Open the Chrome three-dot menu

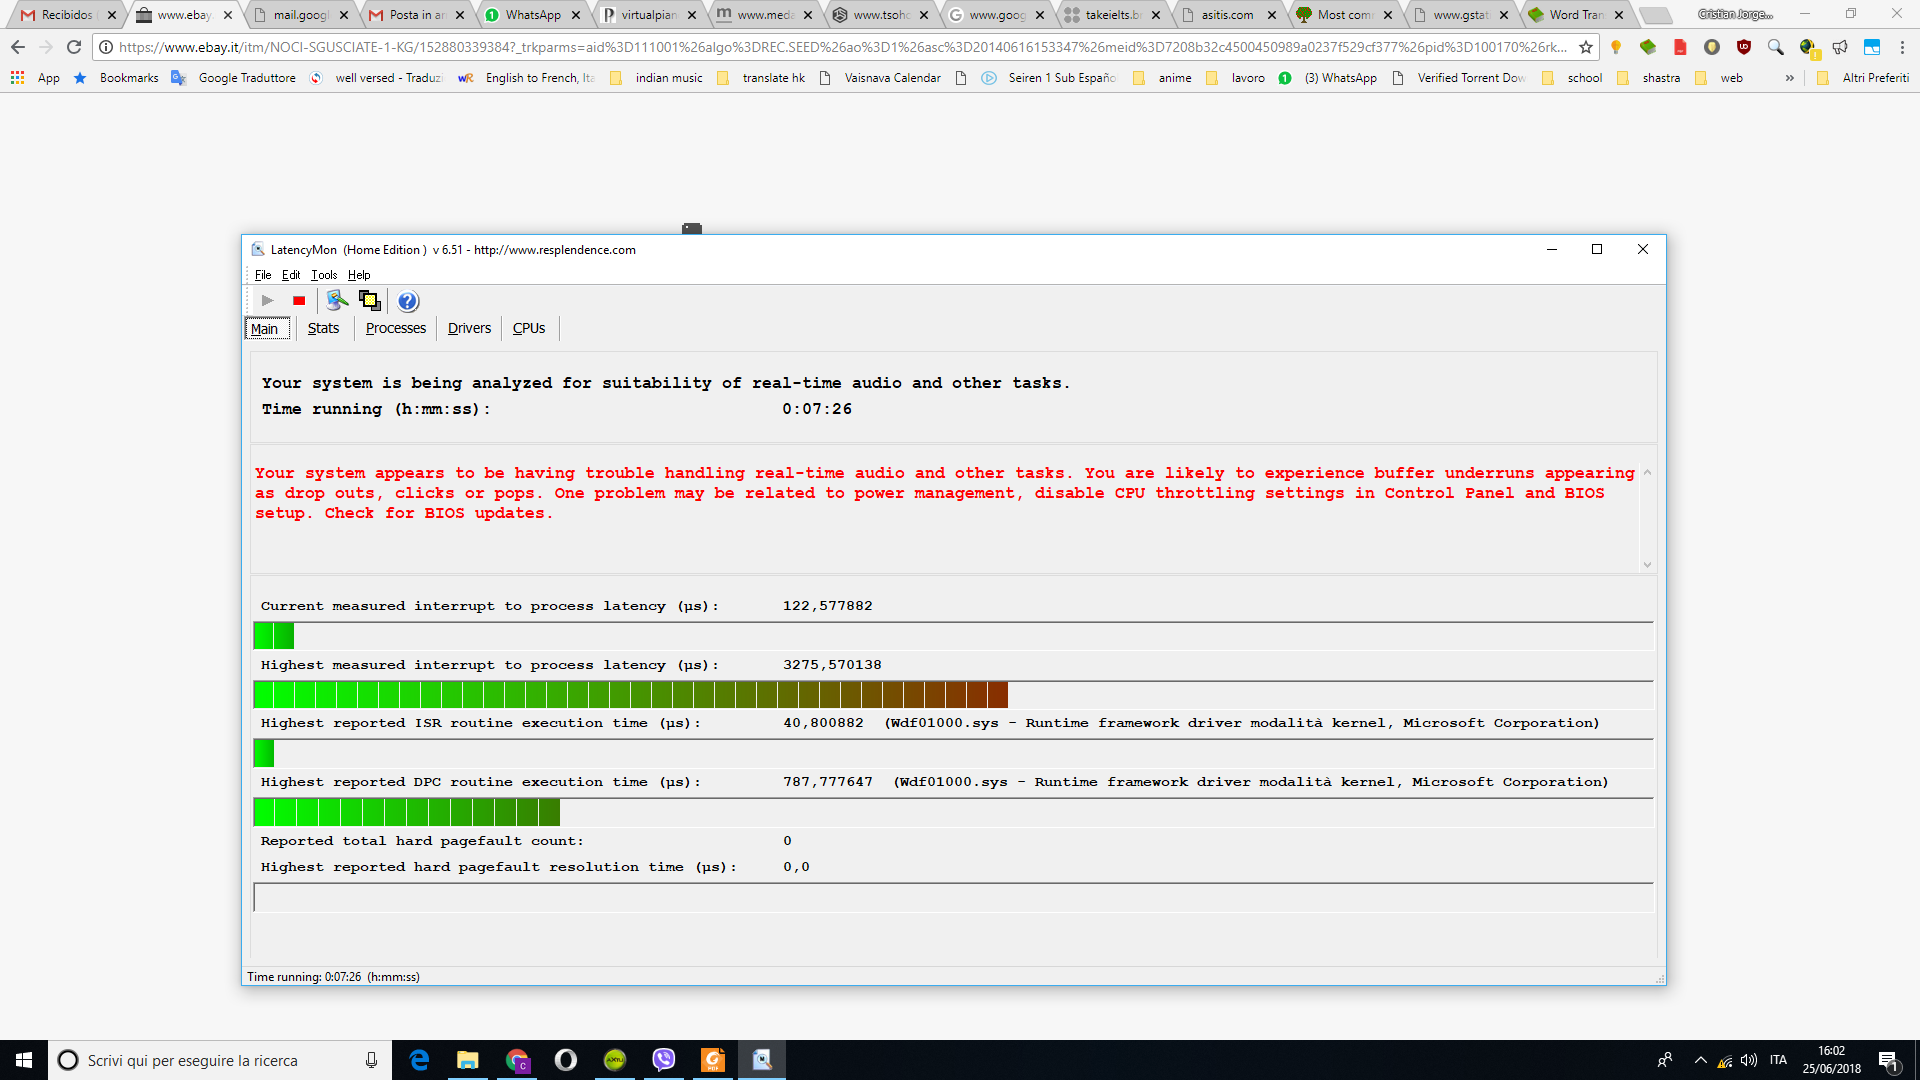click(x=1902, y=47)
